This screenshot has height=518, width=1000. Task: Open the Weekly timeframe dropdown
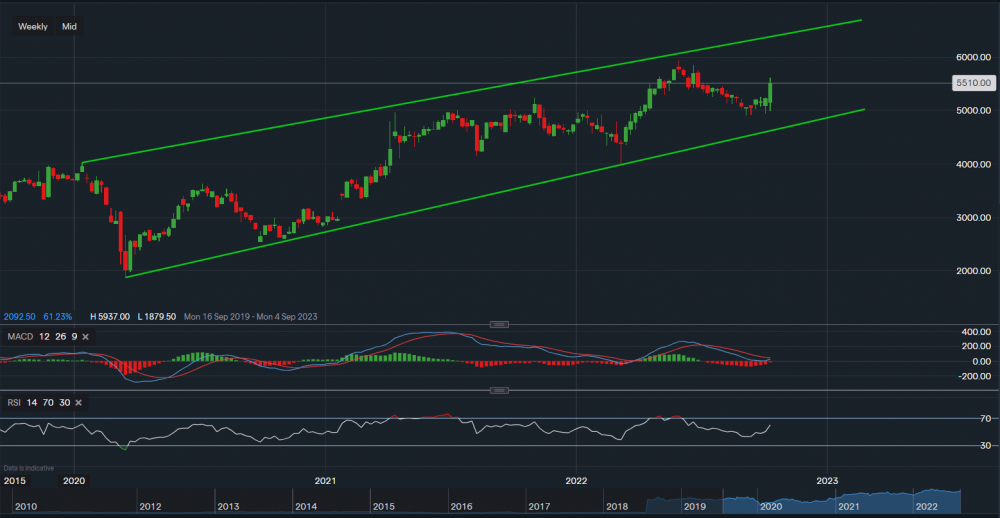click(x=32, y=27)
